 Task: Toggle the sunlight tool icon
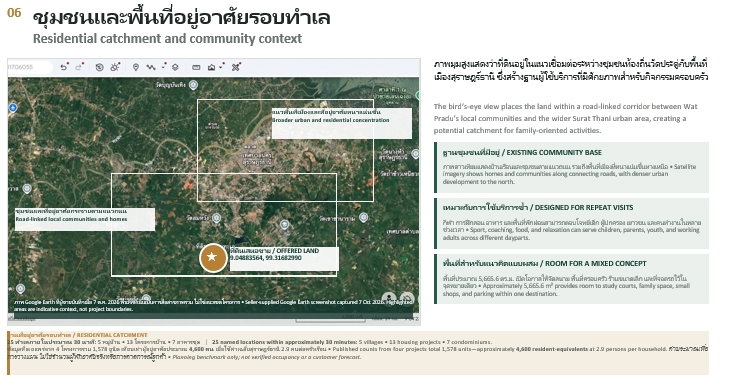click(x=115, y=67)
